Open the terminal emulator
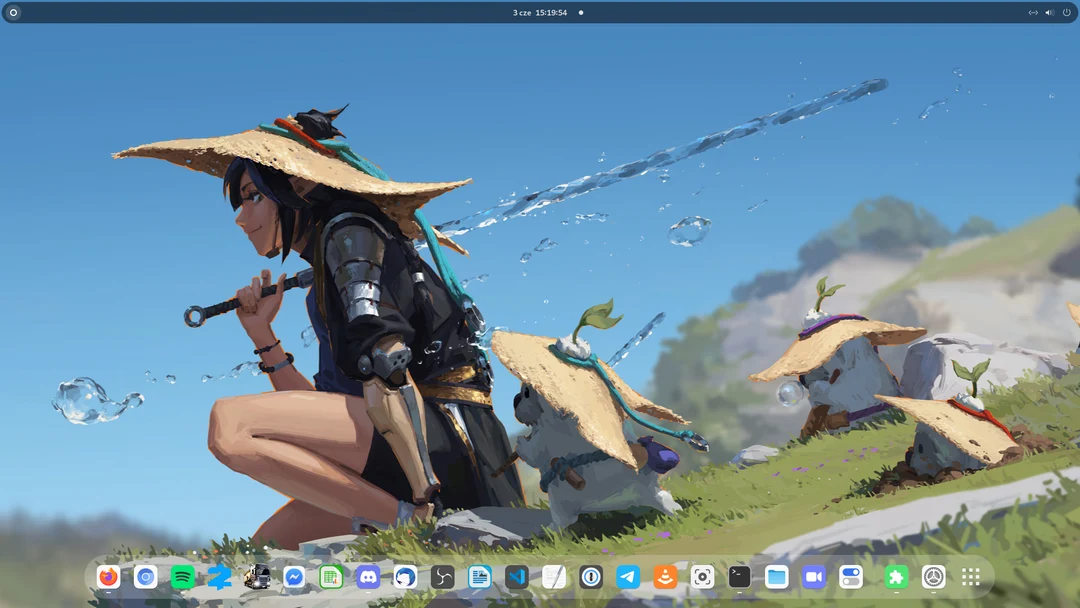Viewport: 1080px width, 608px height. click(738, 577)
